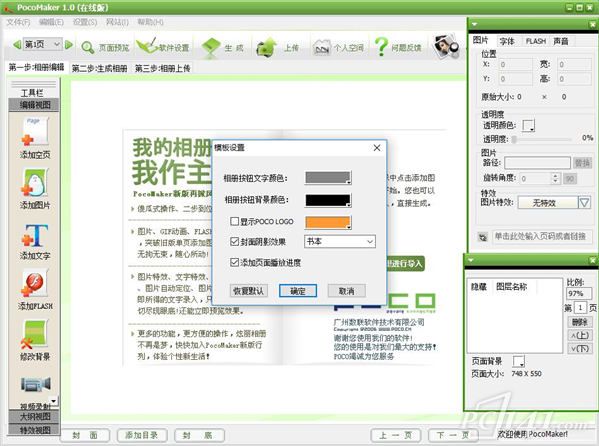Open 设置(S) menu
The width and height of the screenshot is (599, 446).
click(x=85, y=22)
